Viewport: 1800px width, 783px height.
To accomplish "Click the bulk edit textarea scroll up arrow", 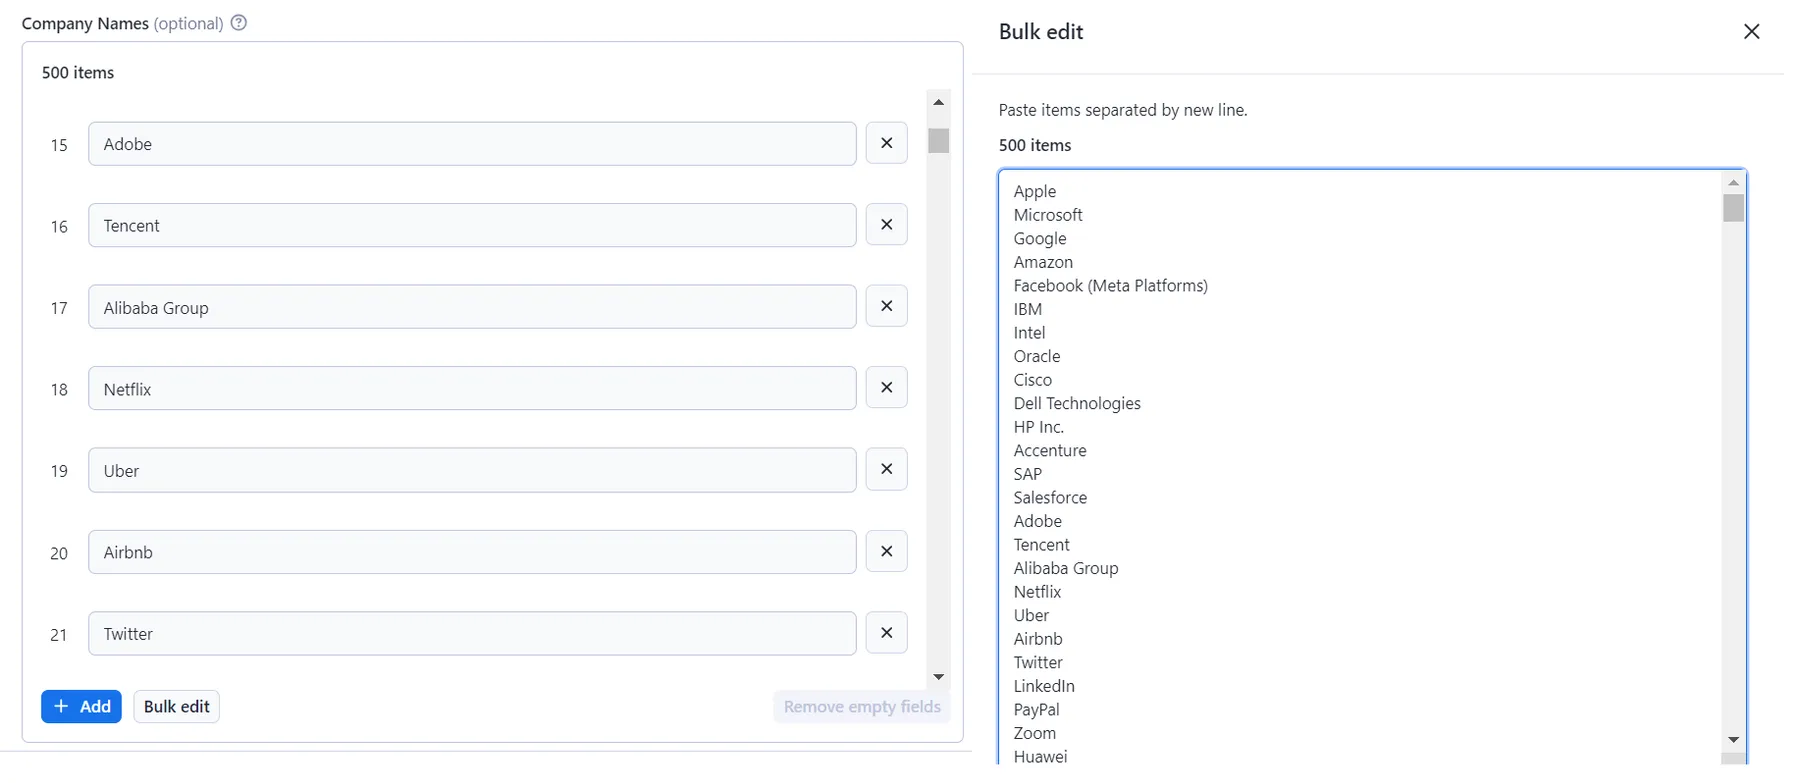I will click(x=1734, y=182).
